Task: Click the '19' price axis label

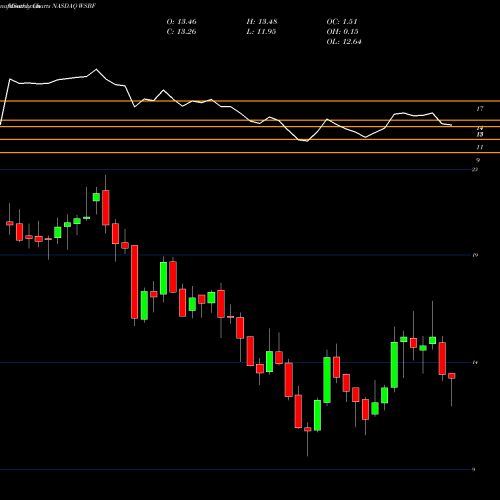Action: click(475, 255)
